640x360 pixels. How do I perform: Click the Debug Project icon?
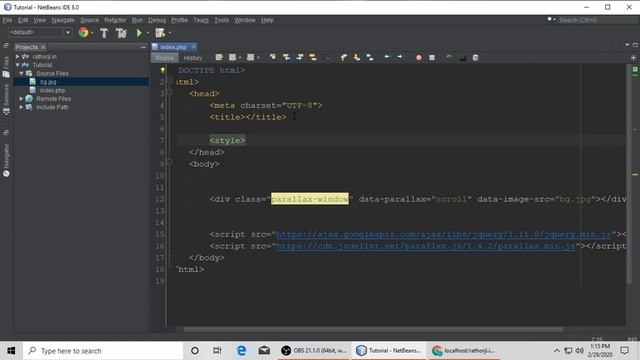click(160, 33)
